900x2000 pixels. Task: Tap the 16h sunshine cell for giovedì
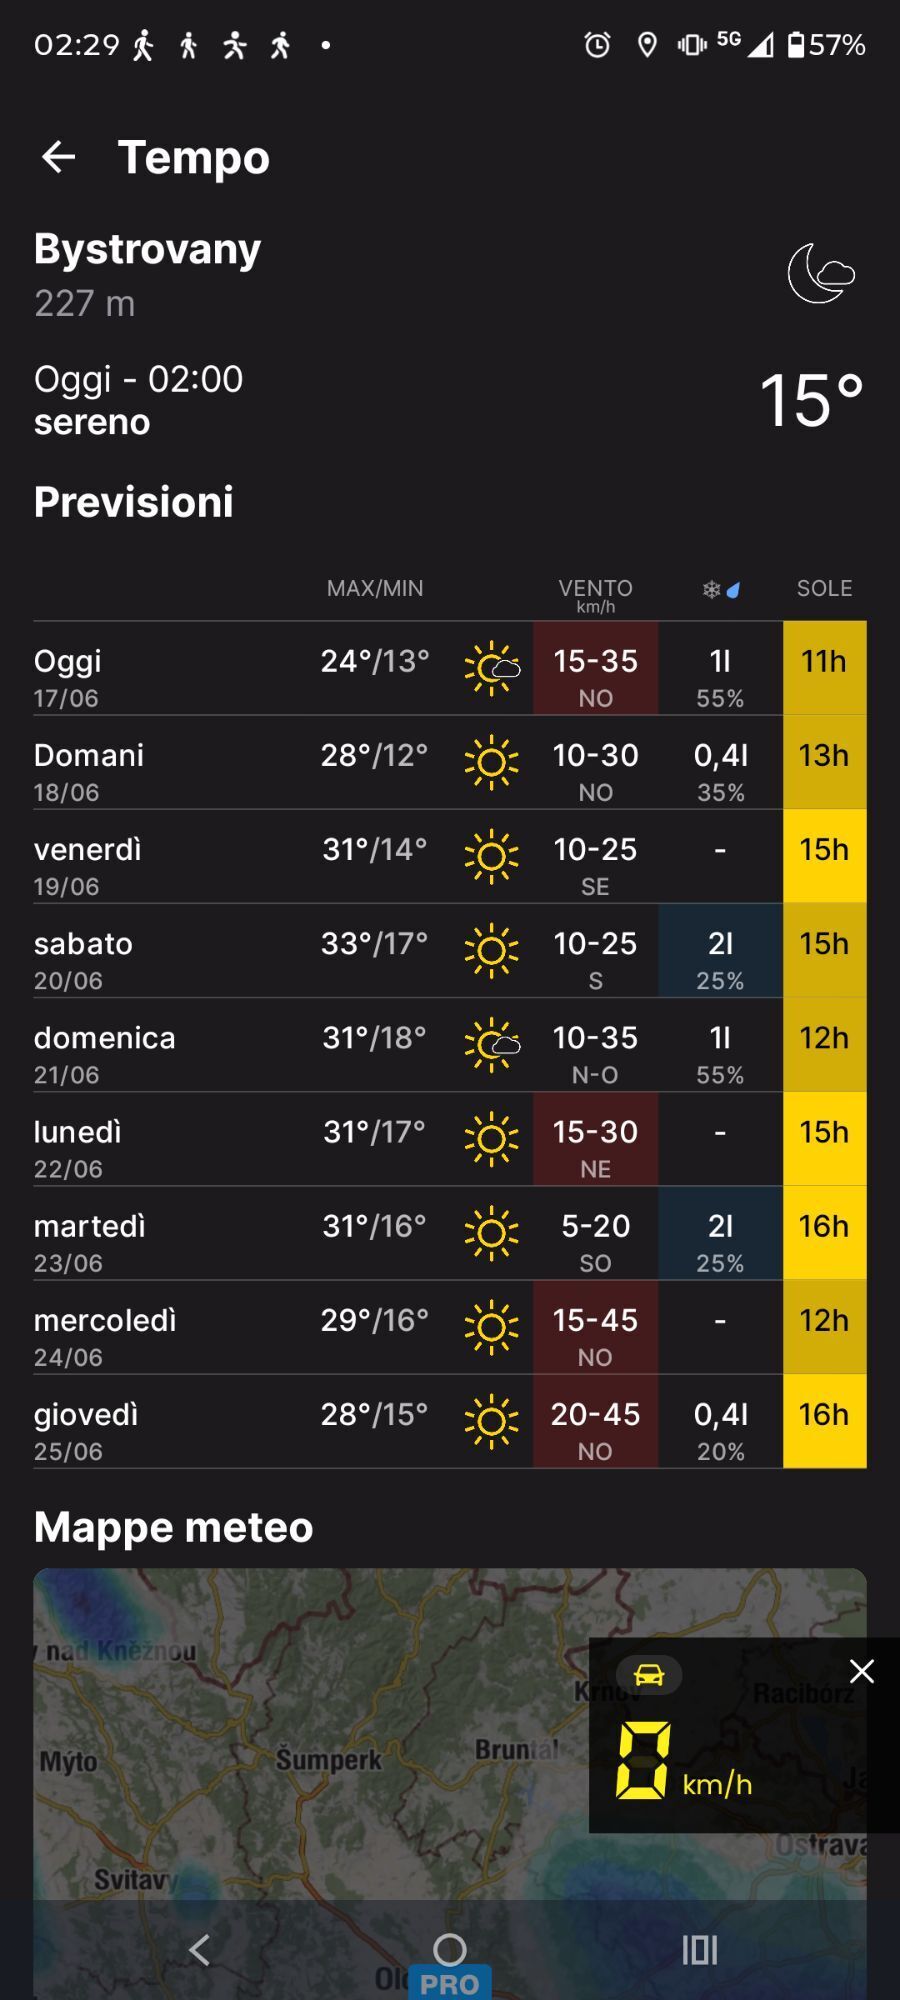825,1422
